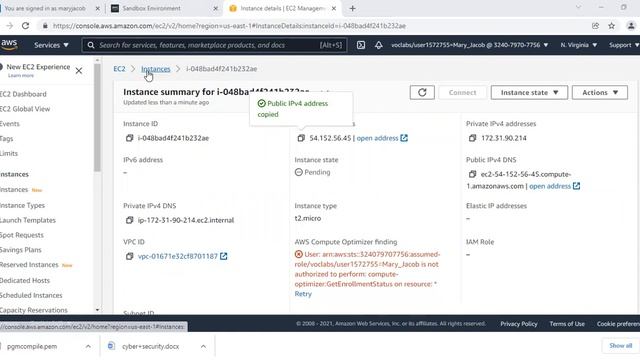Open the Actions dropdown
Image resolution: width=640 pixels, height=360 pixels.
600,93
